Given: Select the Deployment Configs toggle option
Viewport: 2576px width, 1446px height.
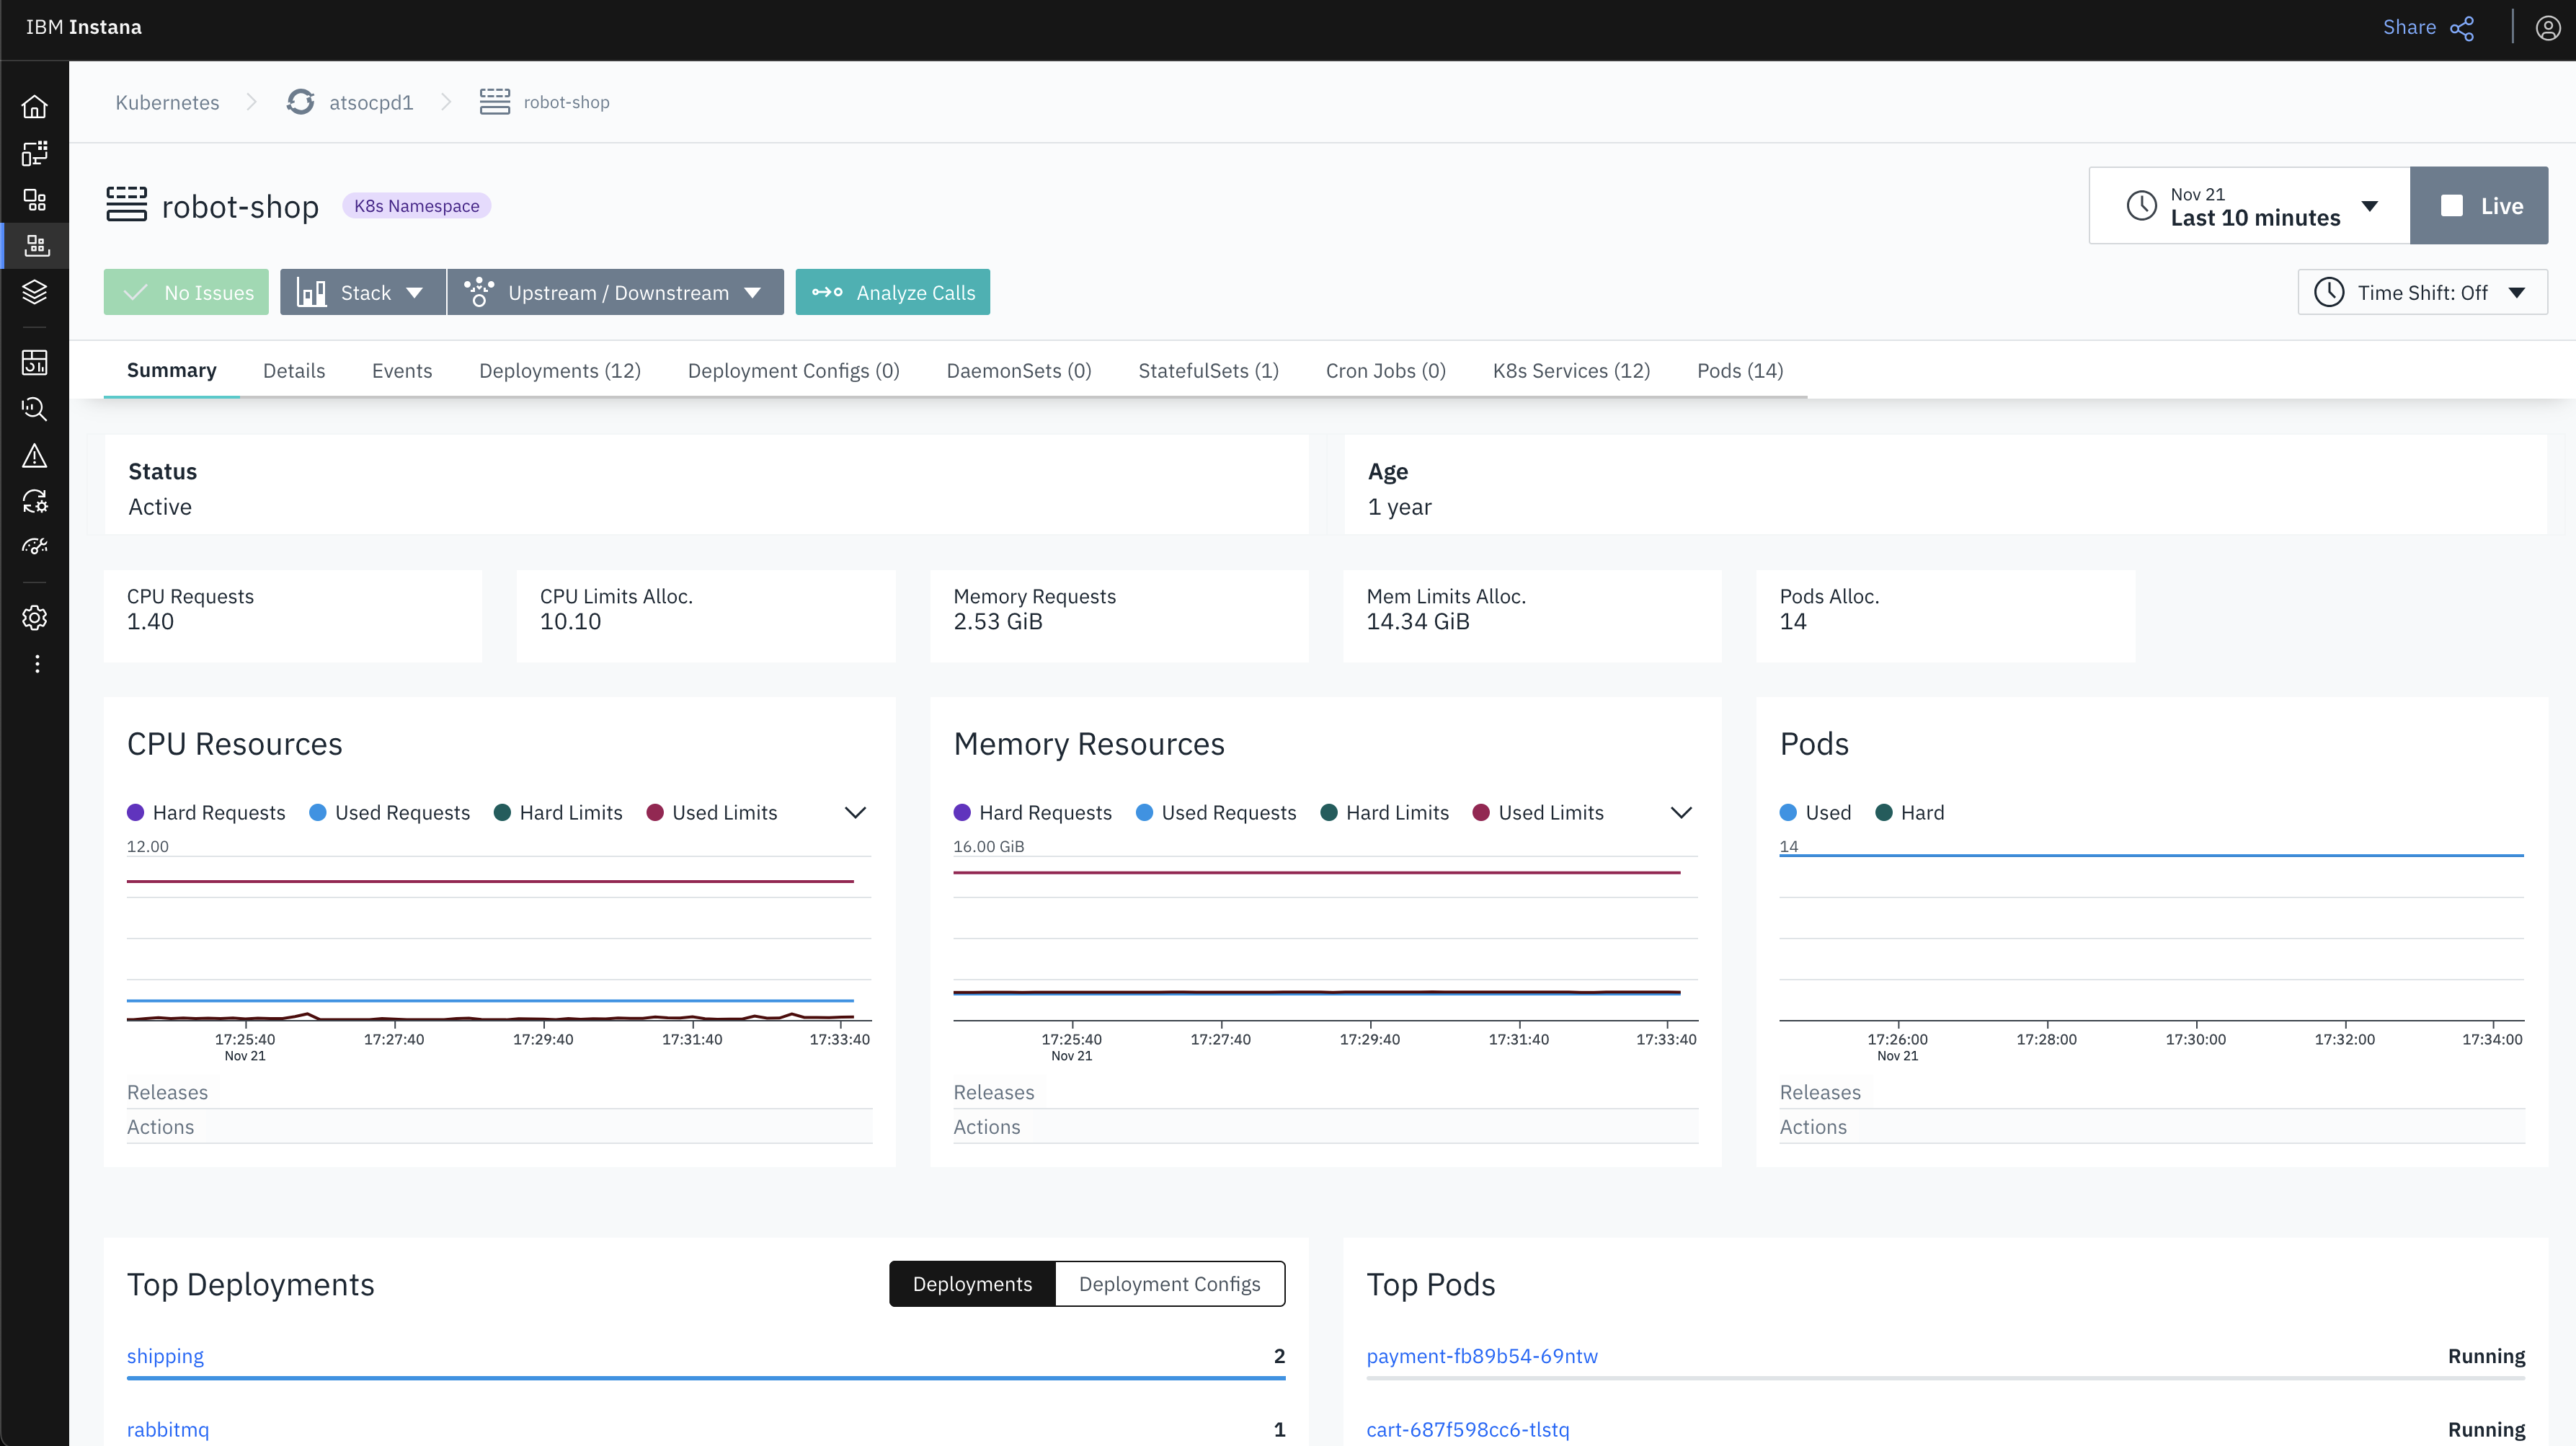Looking at the screenshot, I should coord(1170,1284).
